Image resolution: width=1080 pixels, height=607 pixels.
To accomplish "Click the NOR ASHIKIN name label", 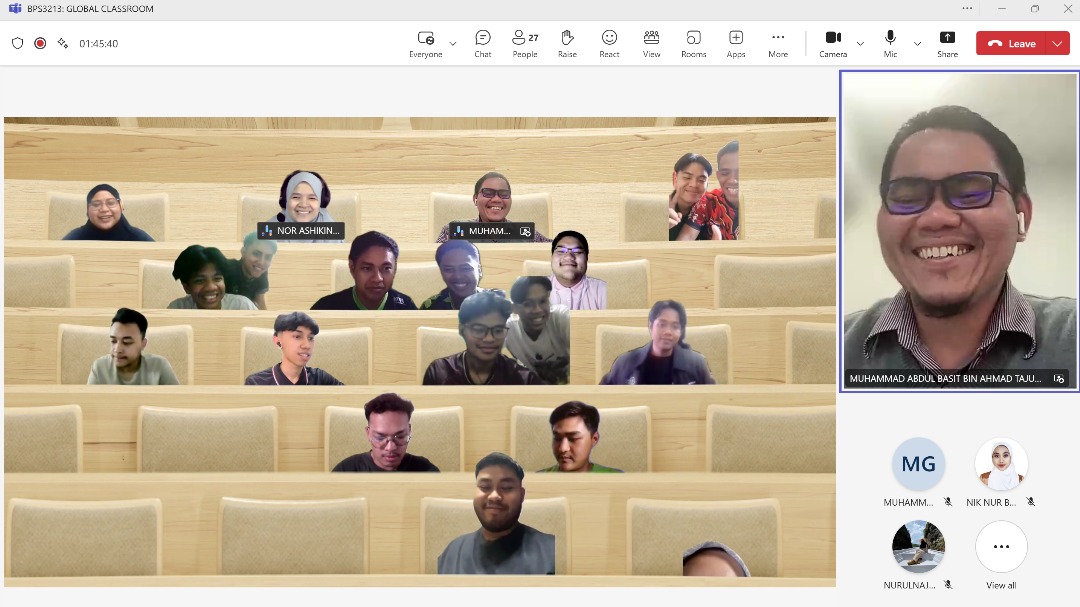I will click(x=308, y=231).
